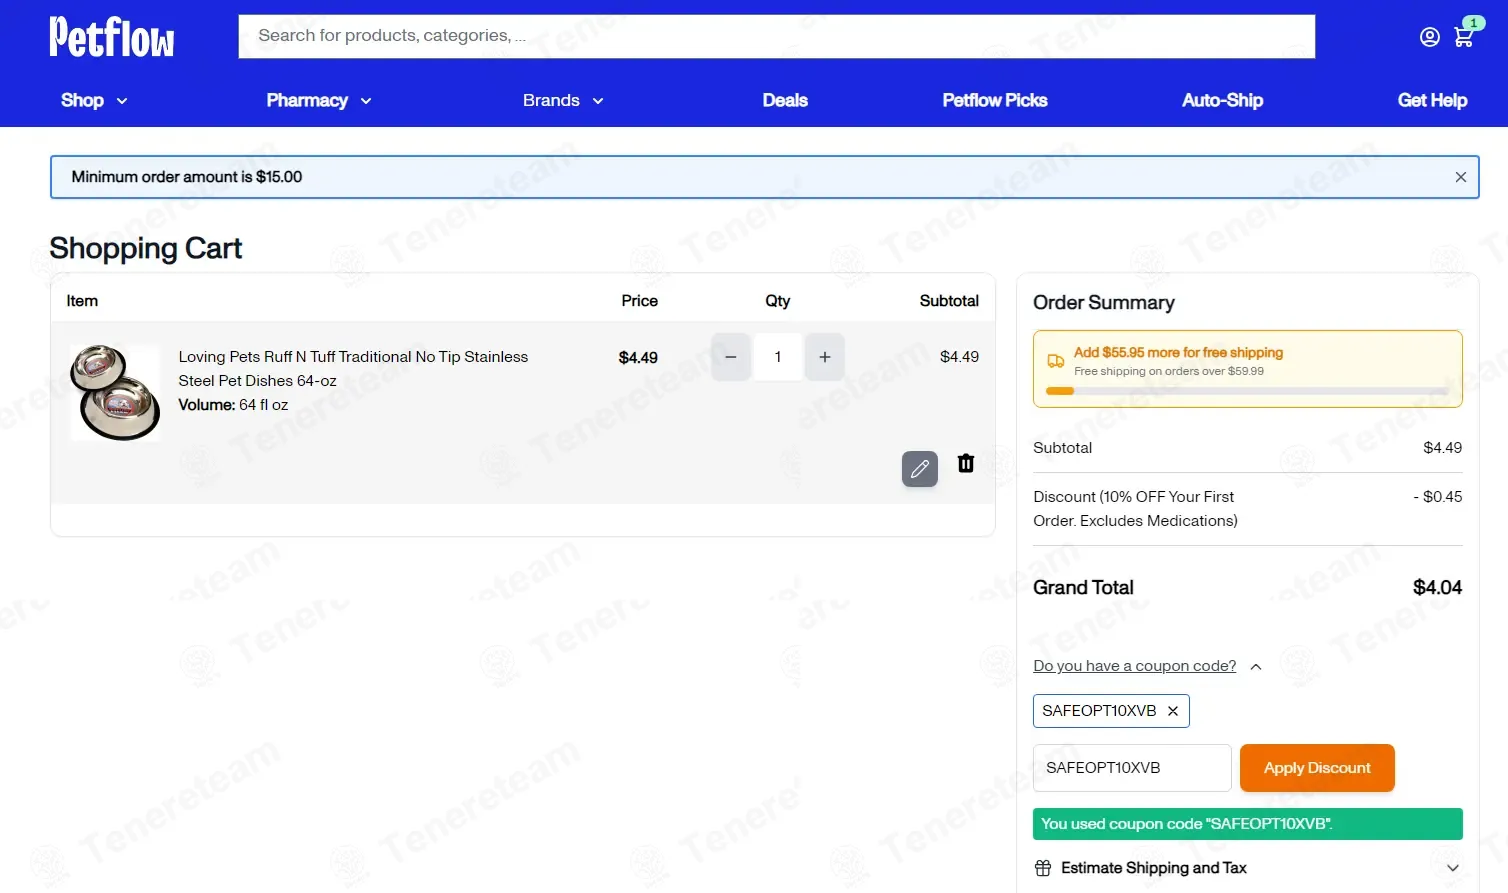Delete the cart item with trash icon
Image resolution: width=1508 pixels, height=893 pixels.
966,463
